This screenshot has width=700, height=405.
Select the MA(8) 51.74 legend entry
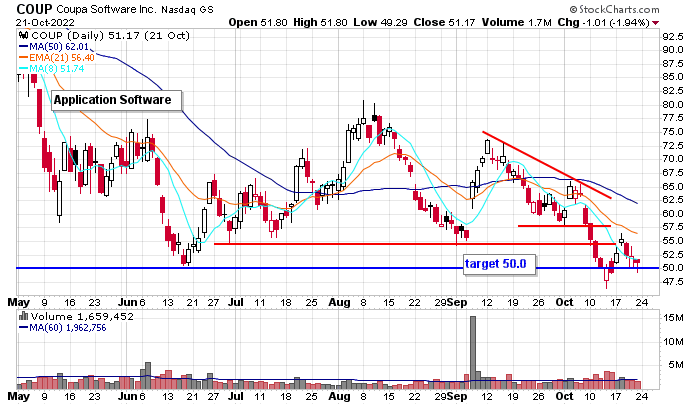[51, 69]
